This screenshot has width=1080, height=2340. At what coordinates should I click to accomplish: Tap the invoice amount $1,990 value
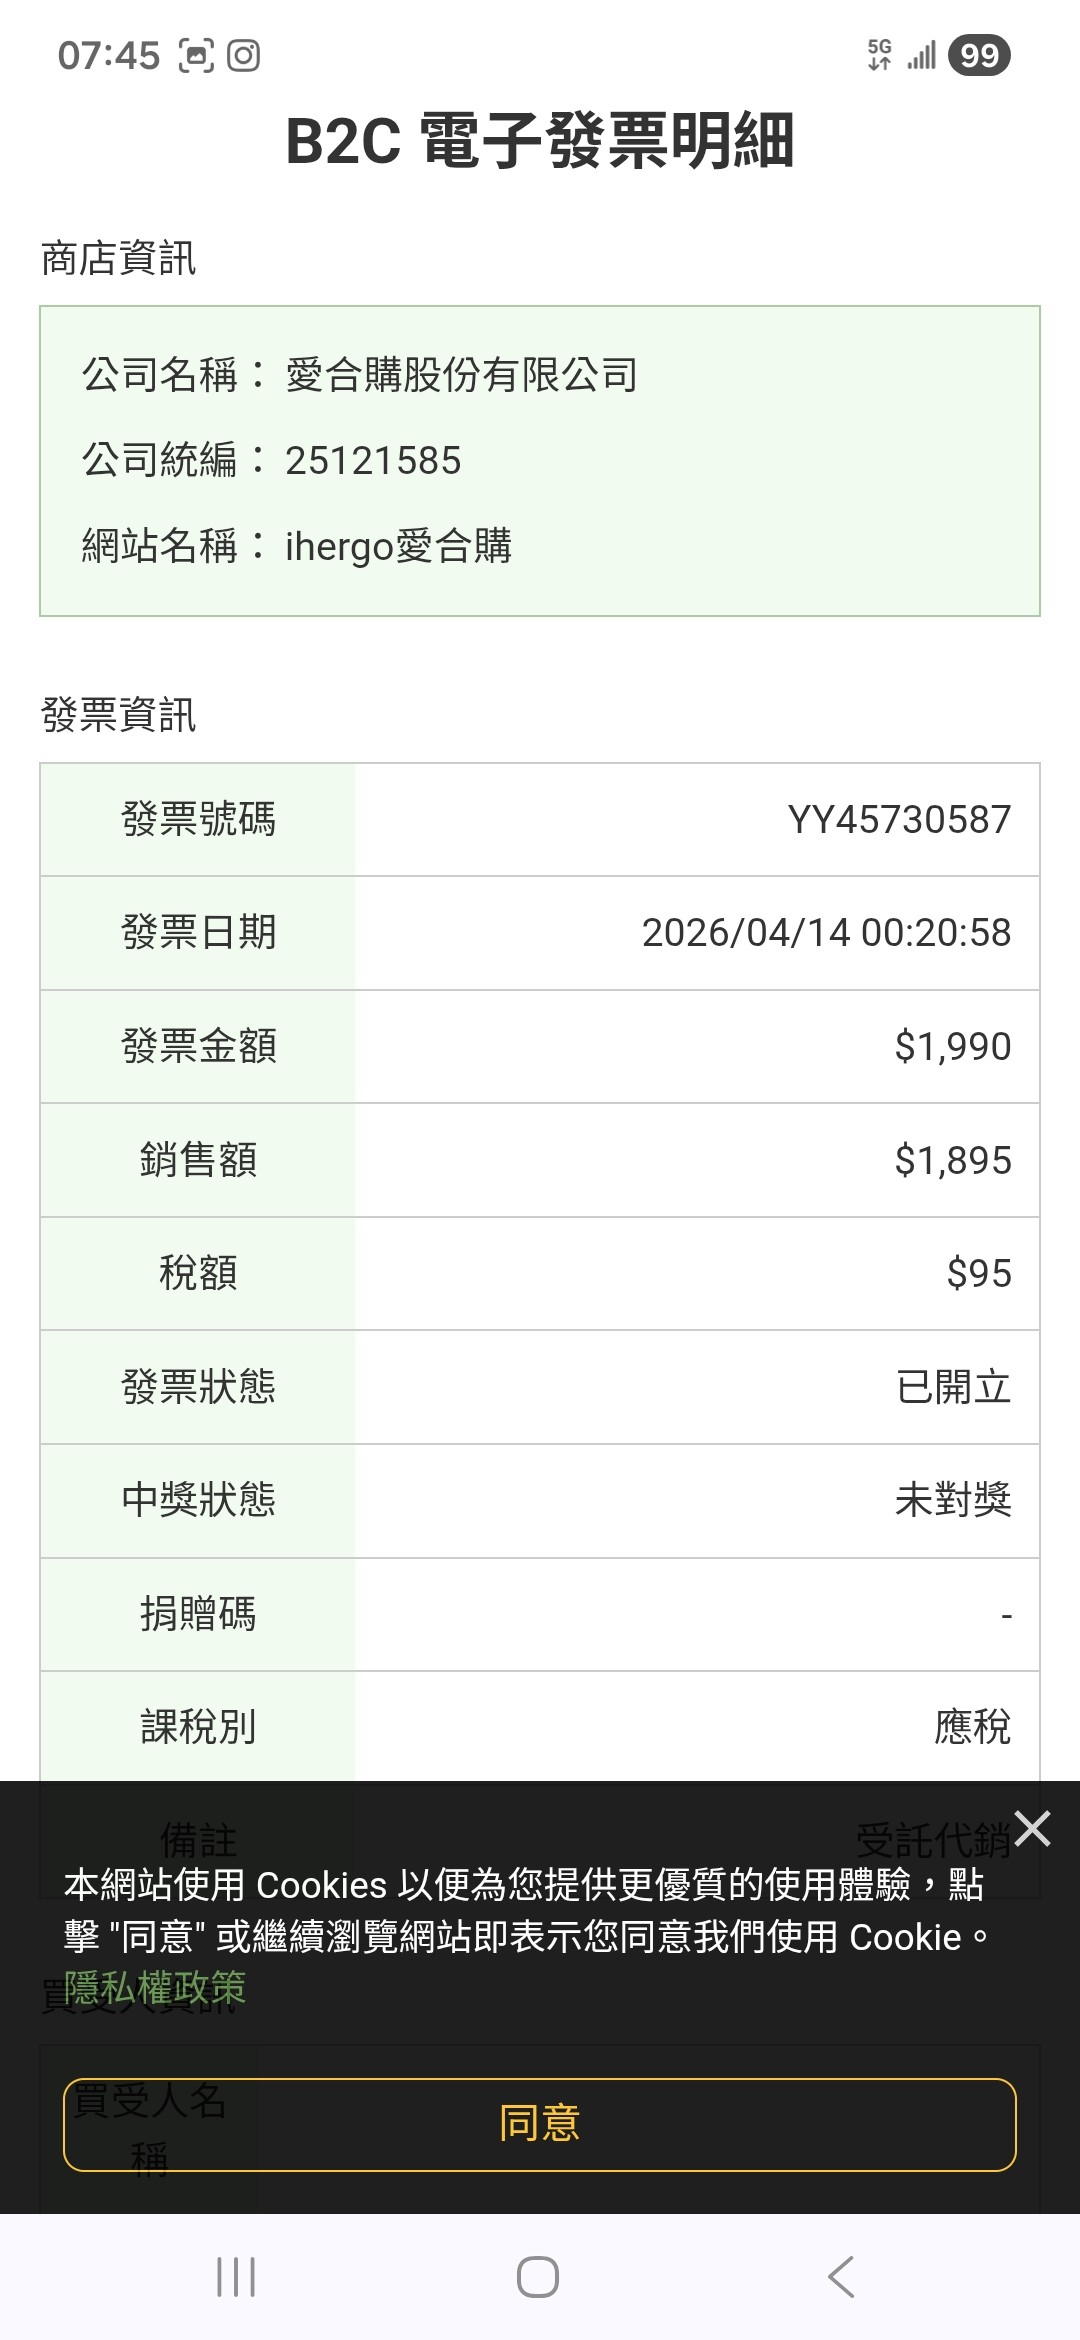(953, 1047)
